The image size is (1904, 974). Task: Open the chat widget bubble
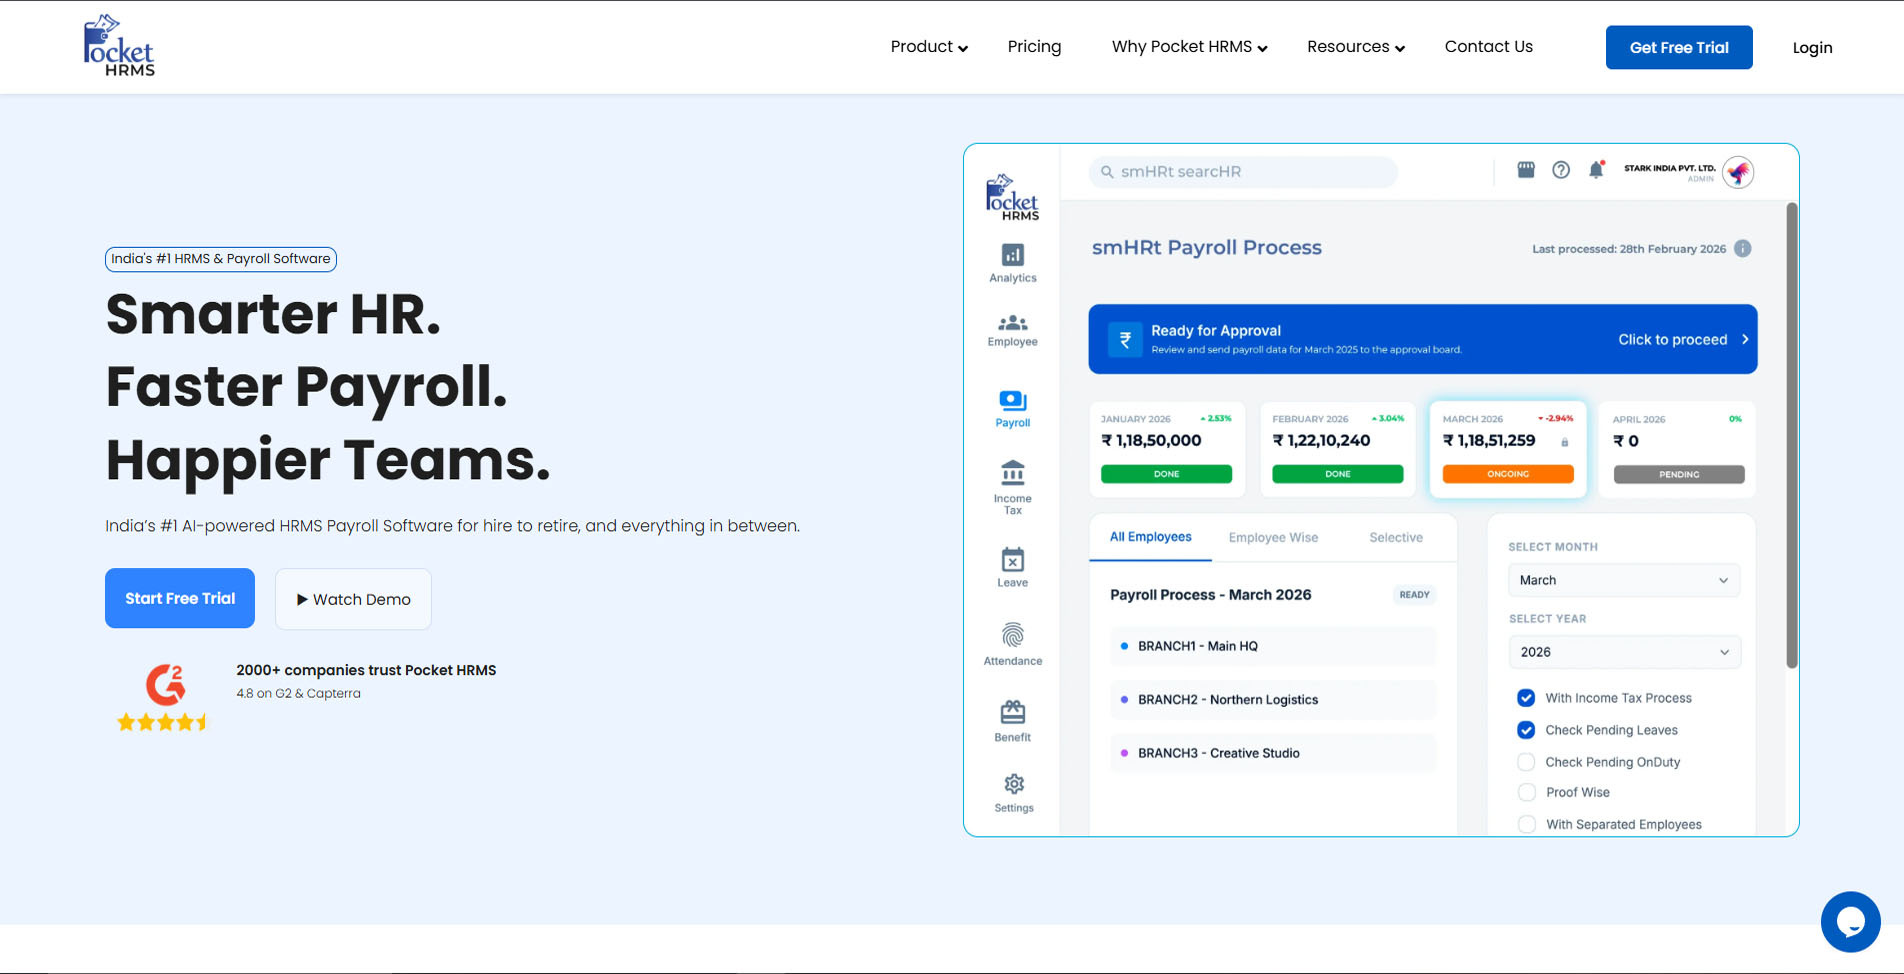click(x=1850, y=921)
